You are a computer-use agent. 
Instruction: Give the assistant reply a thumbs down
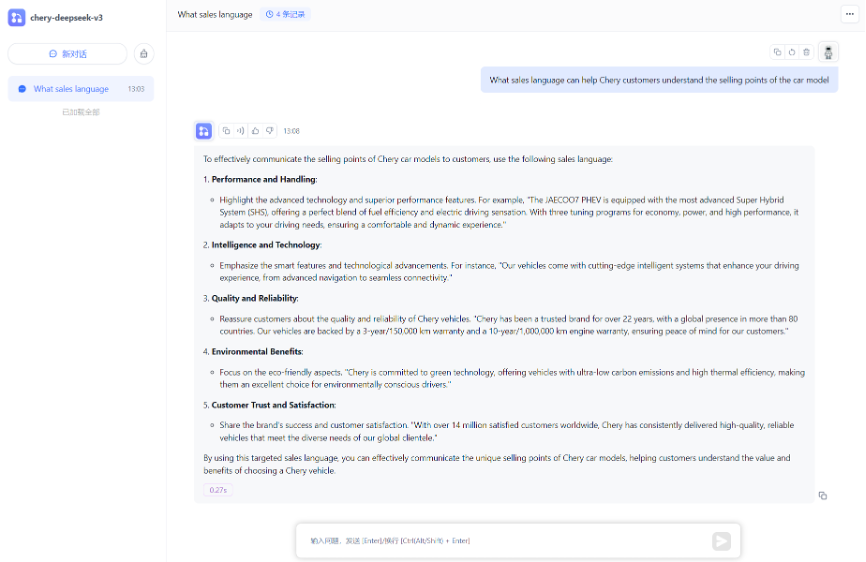pyautogui.click(x=269, y=131)
